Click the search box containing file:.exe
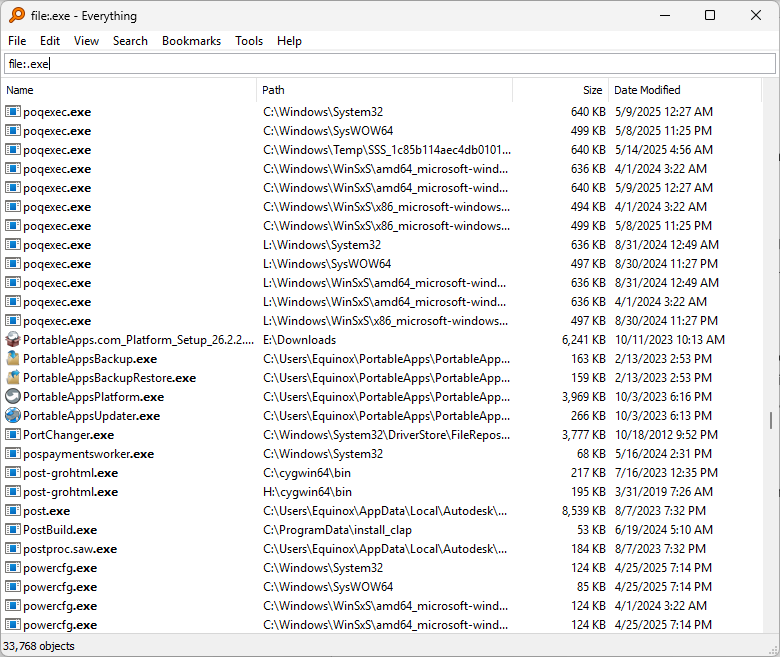The image size is (780, 657). tap(389, 64)
